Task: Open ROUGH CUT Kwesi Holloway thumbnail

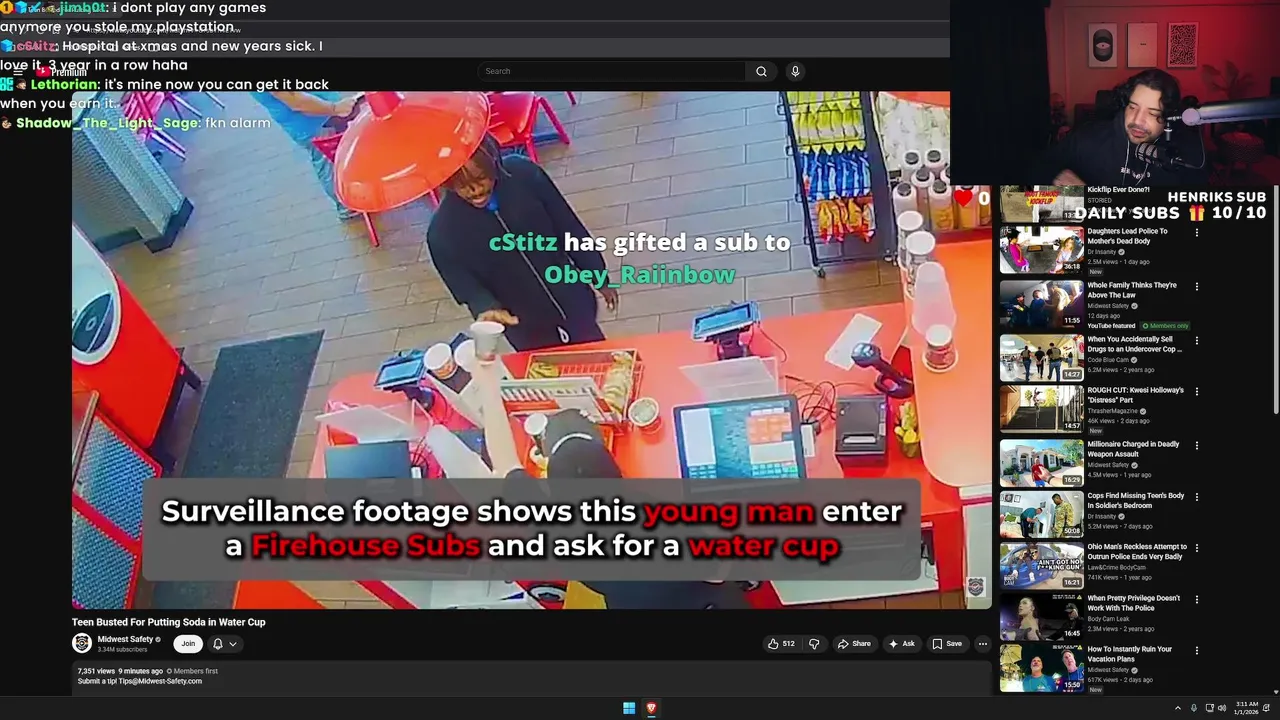Action: coord(1041,408)
